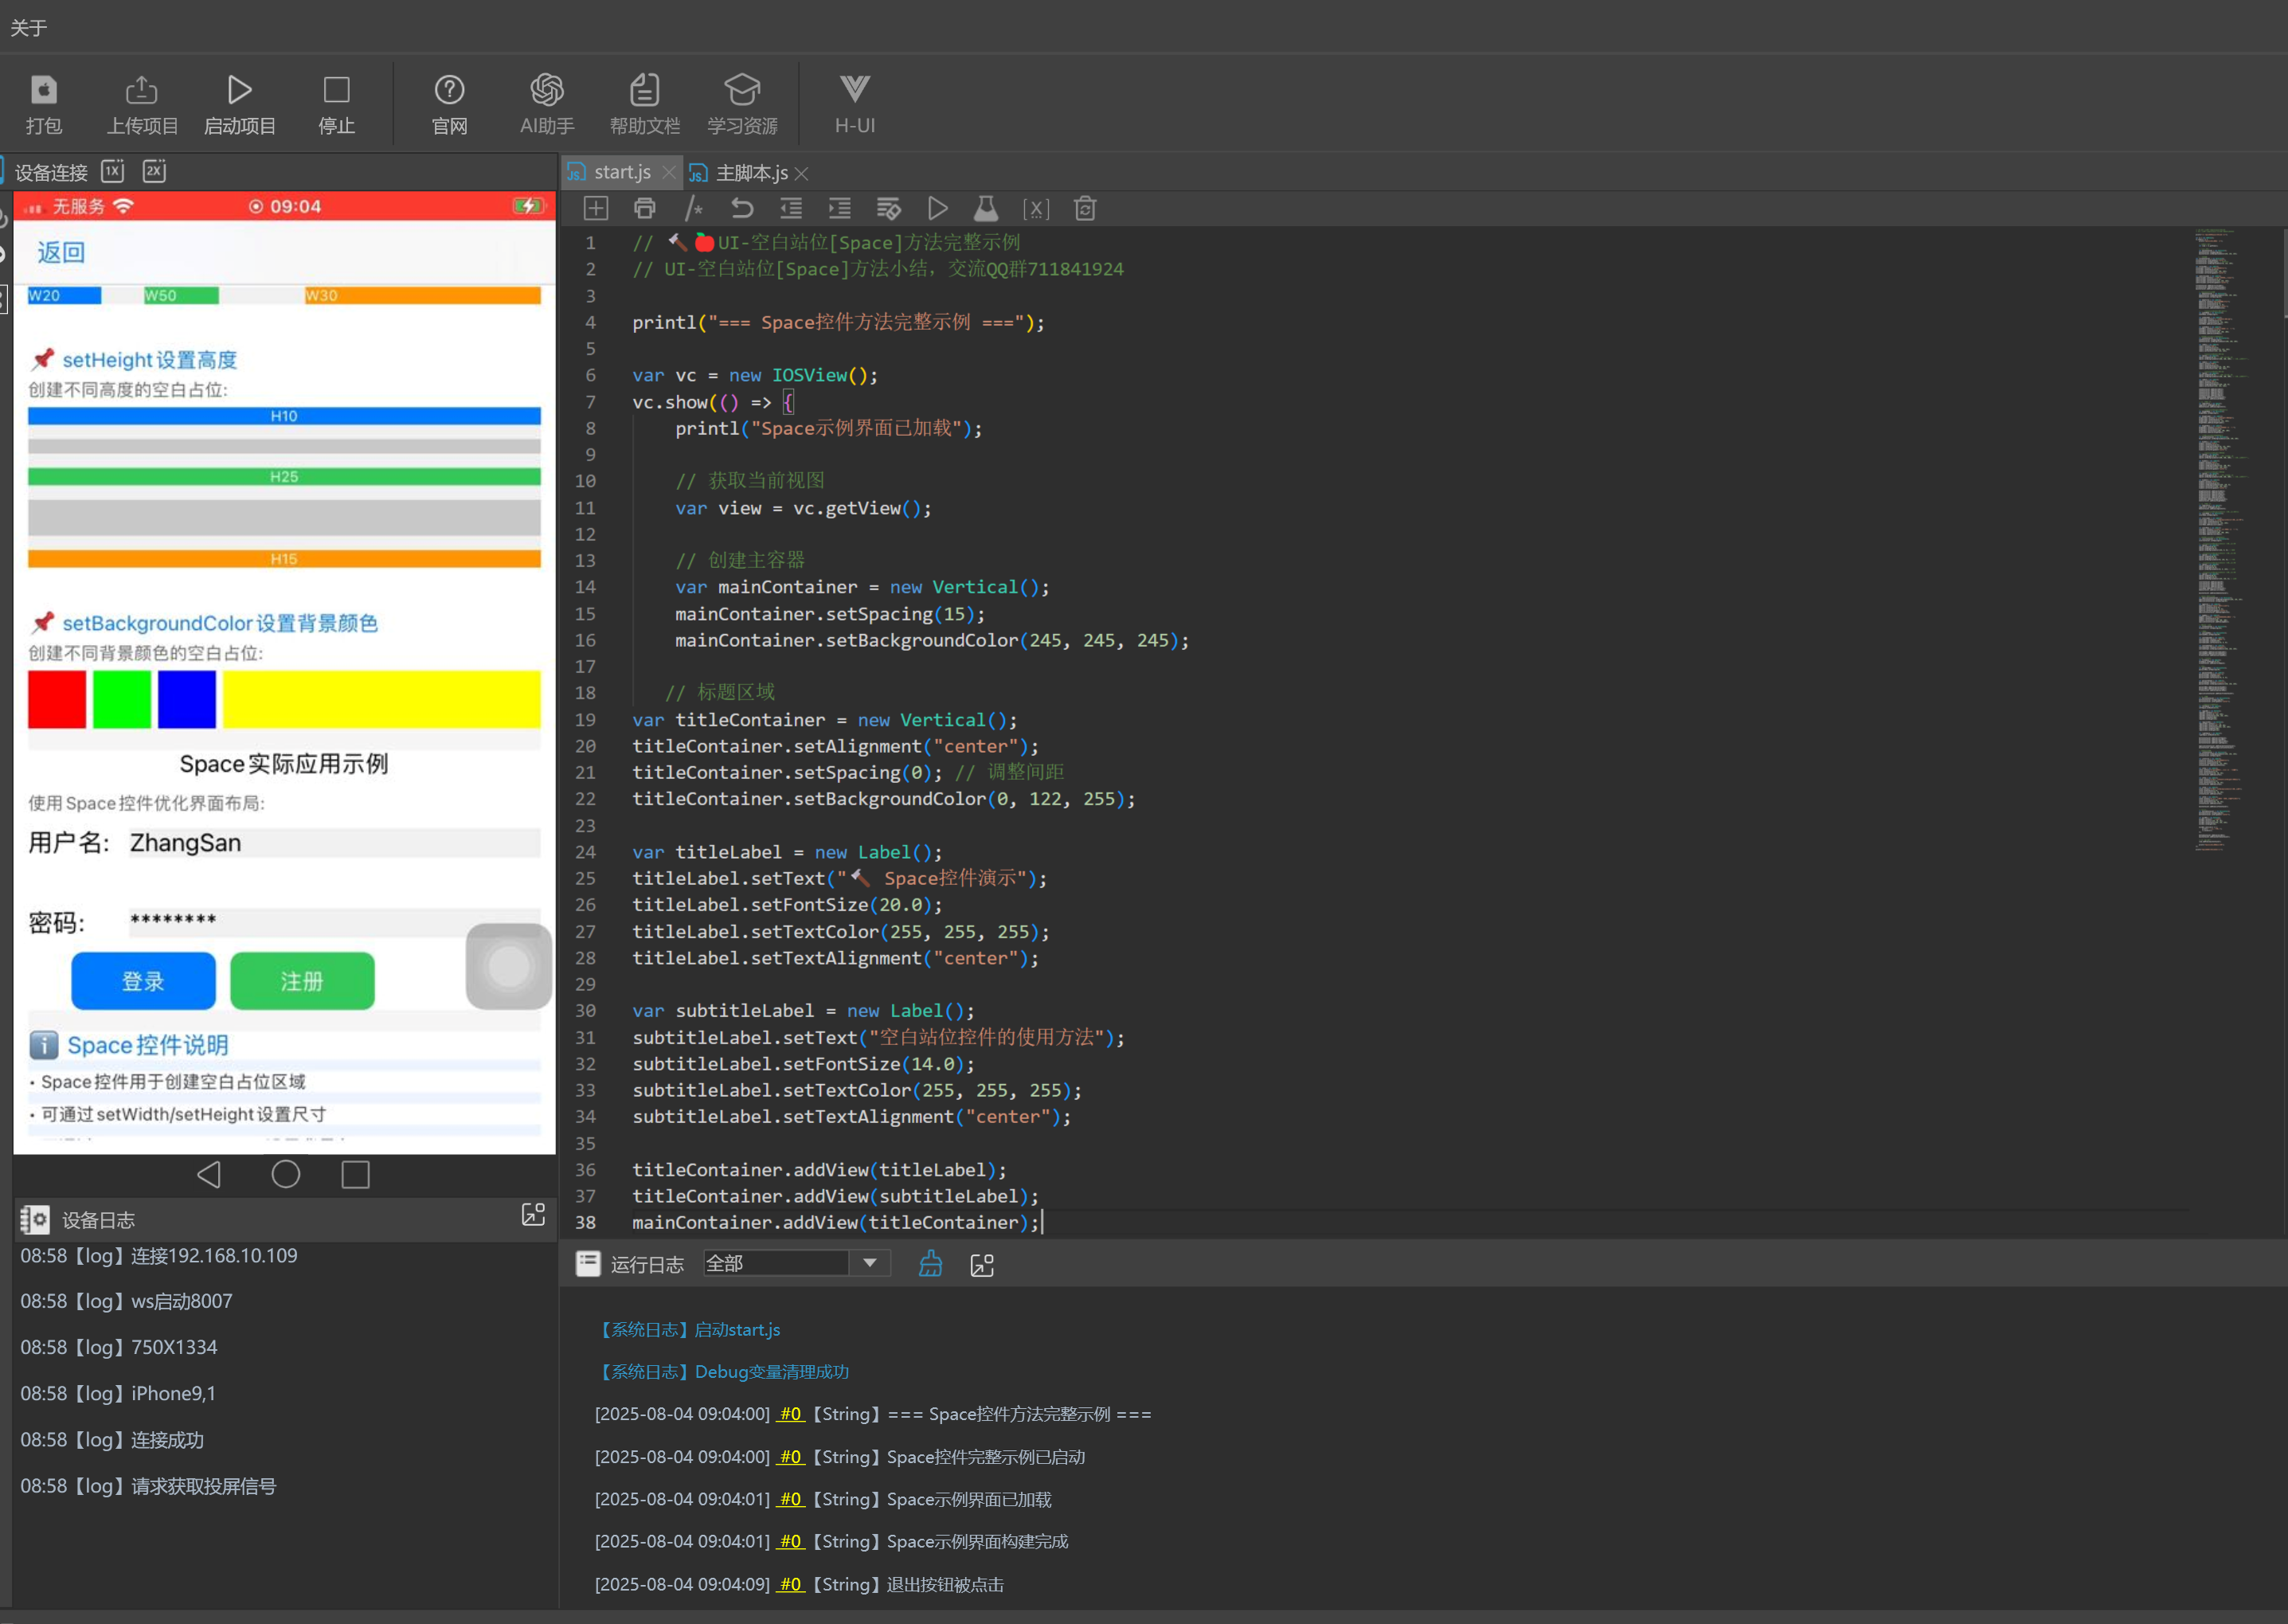2288x1624 pixels.
Task: Click the flask test icon
Action: (986, 208)
